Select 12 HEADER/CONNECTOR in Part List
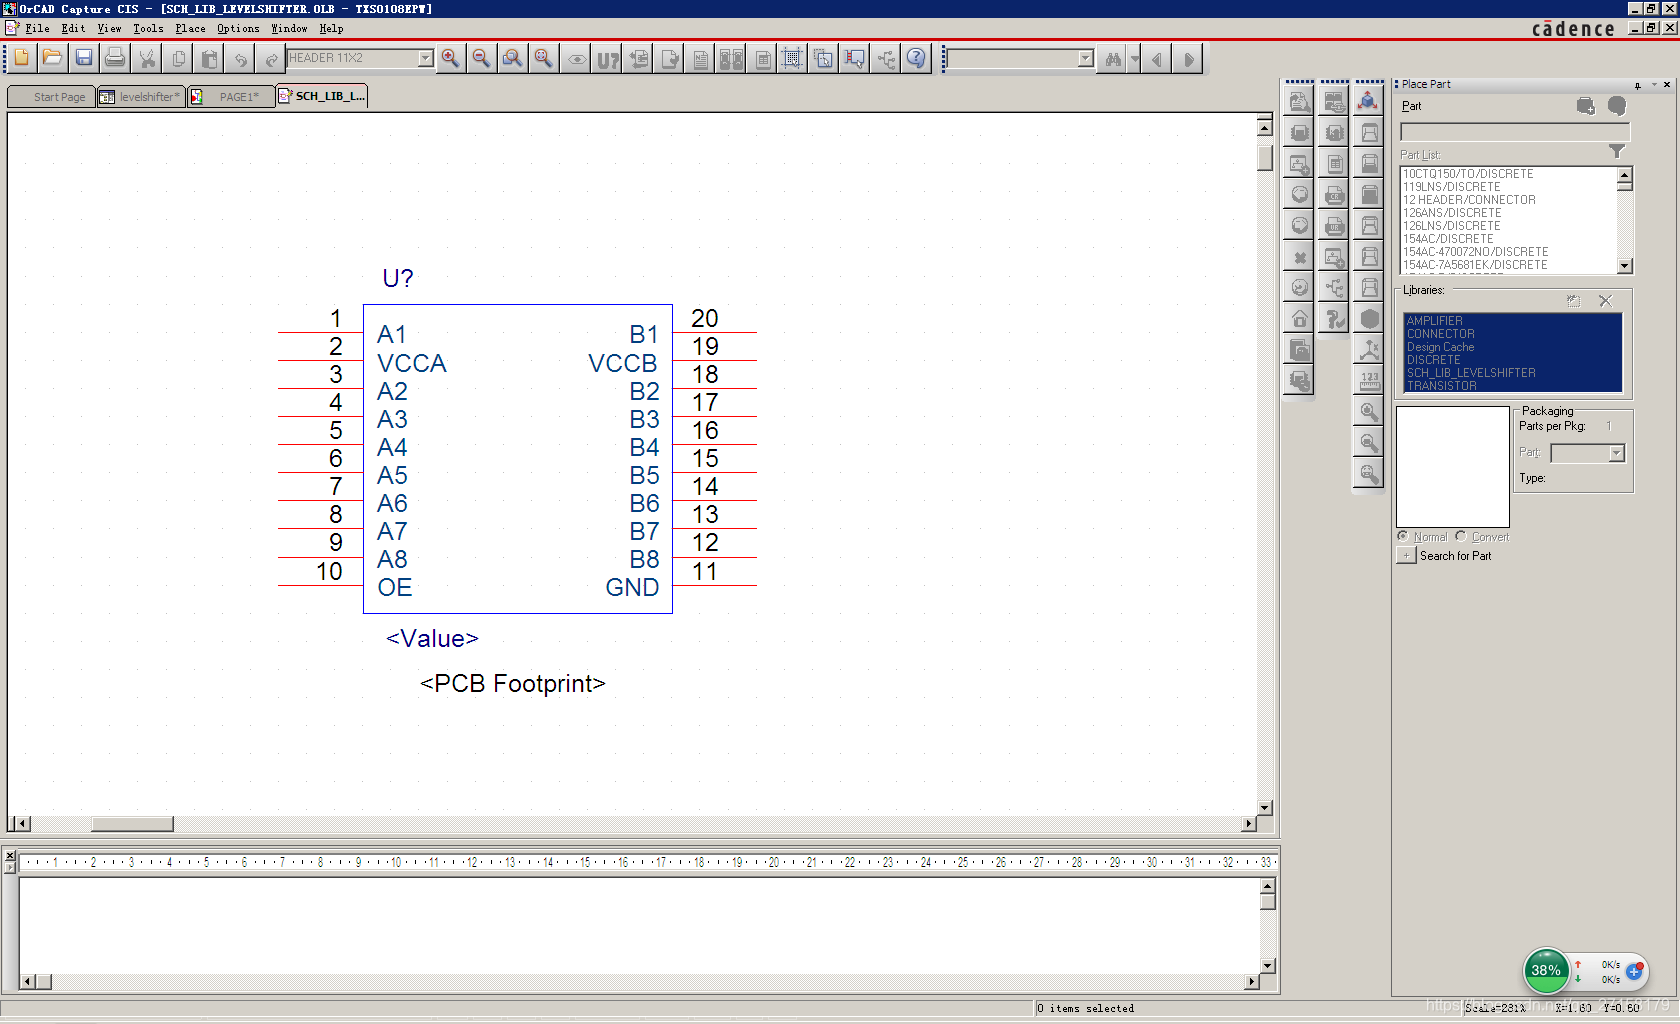The image size is (1680, 1024). point(1469,200)
